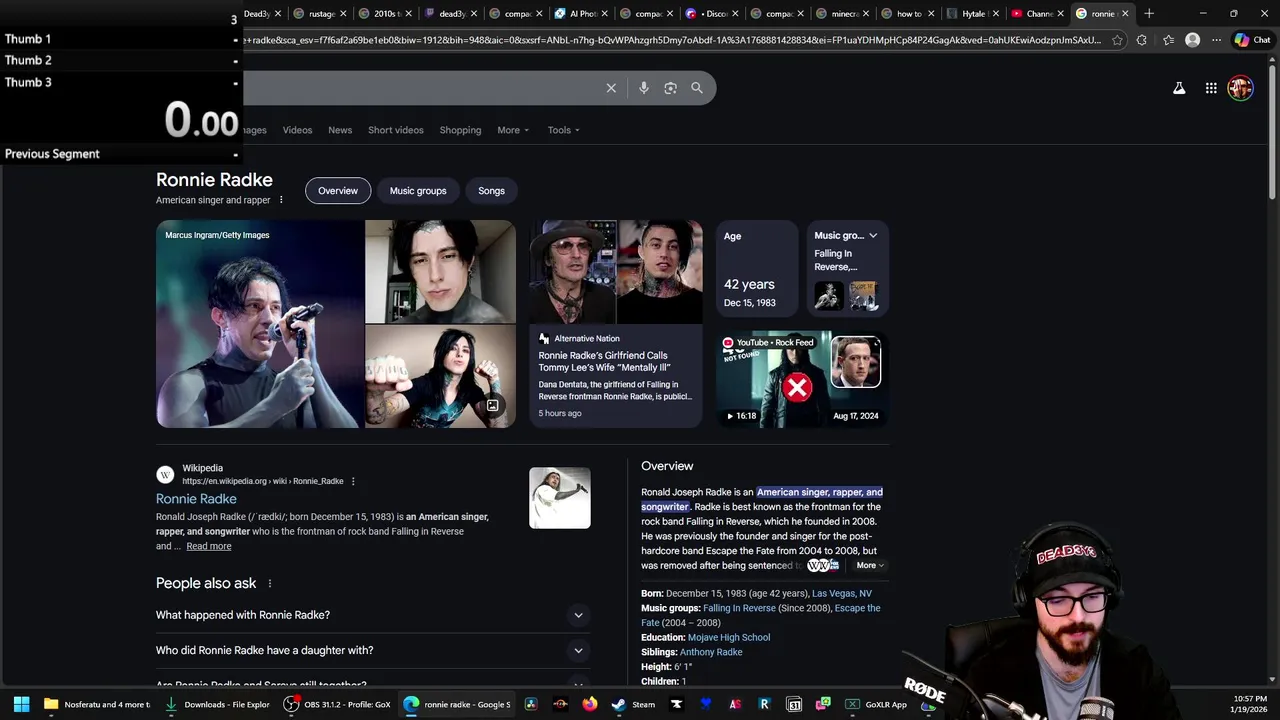
Task: Open the Ronnie Radke Wikipedia result
Action: [196, 499]
